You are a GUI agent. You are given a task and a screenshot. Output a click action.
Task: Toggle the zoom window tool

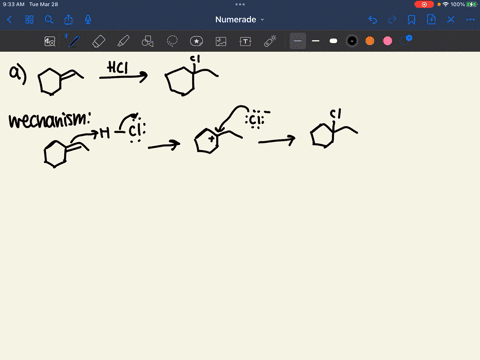click(50, 41)
